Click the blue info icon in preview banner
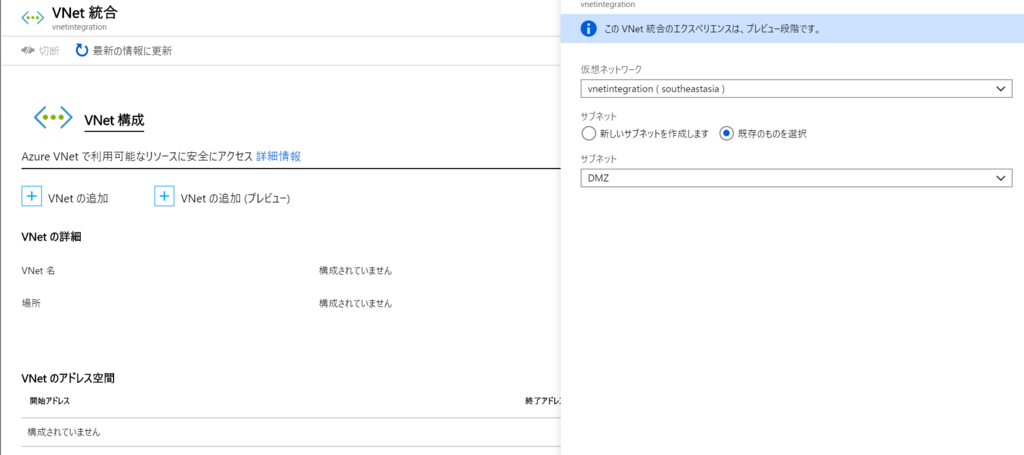The image size is (1024, 455). (588, 29)
